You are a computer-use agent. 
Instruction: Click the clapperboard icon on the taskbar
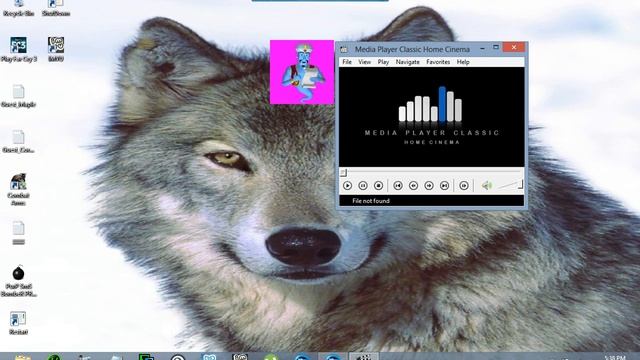click(363, 357)
